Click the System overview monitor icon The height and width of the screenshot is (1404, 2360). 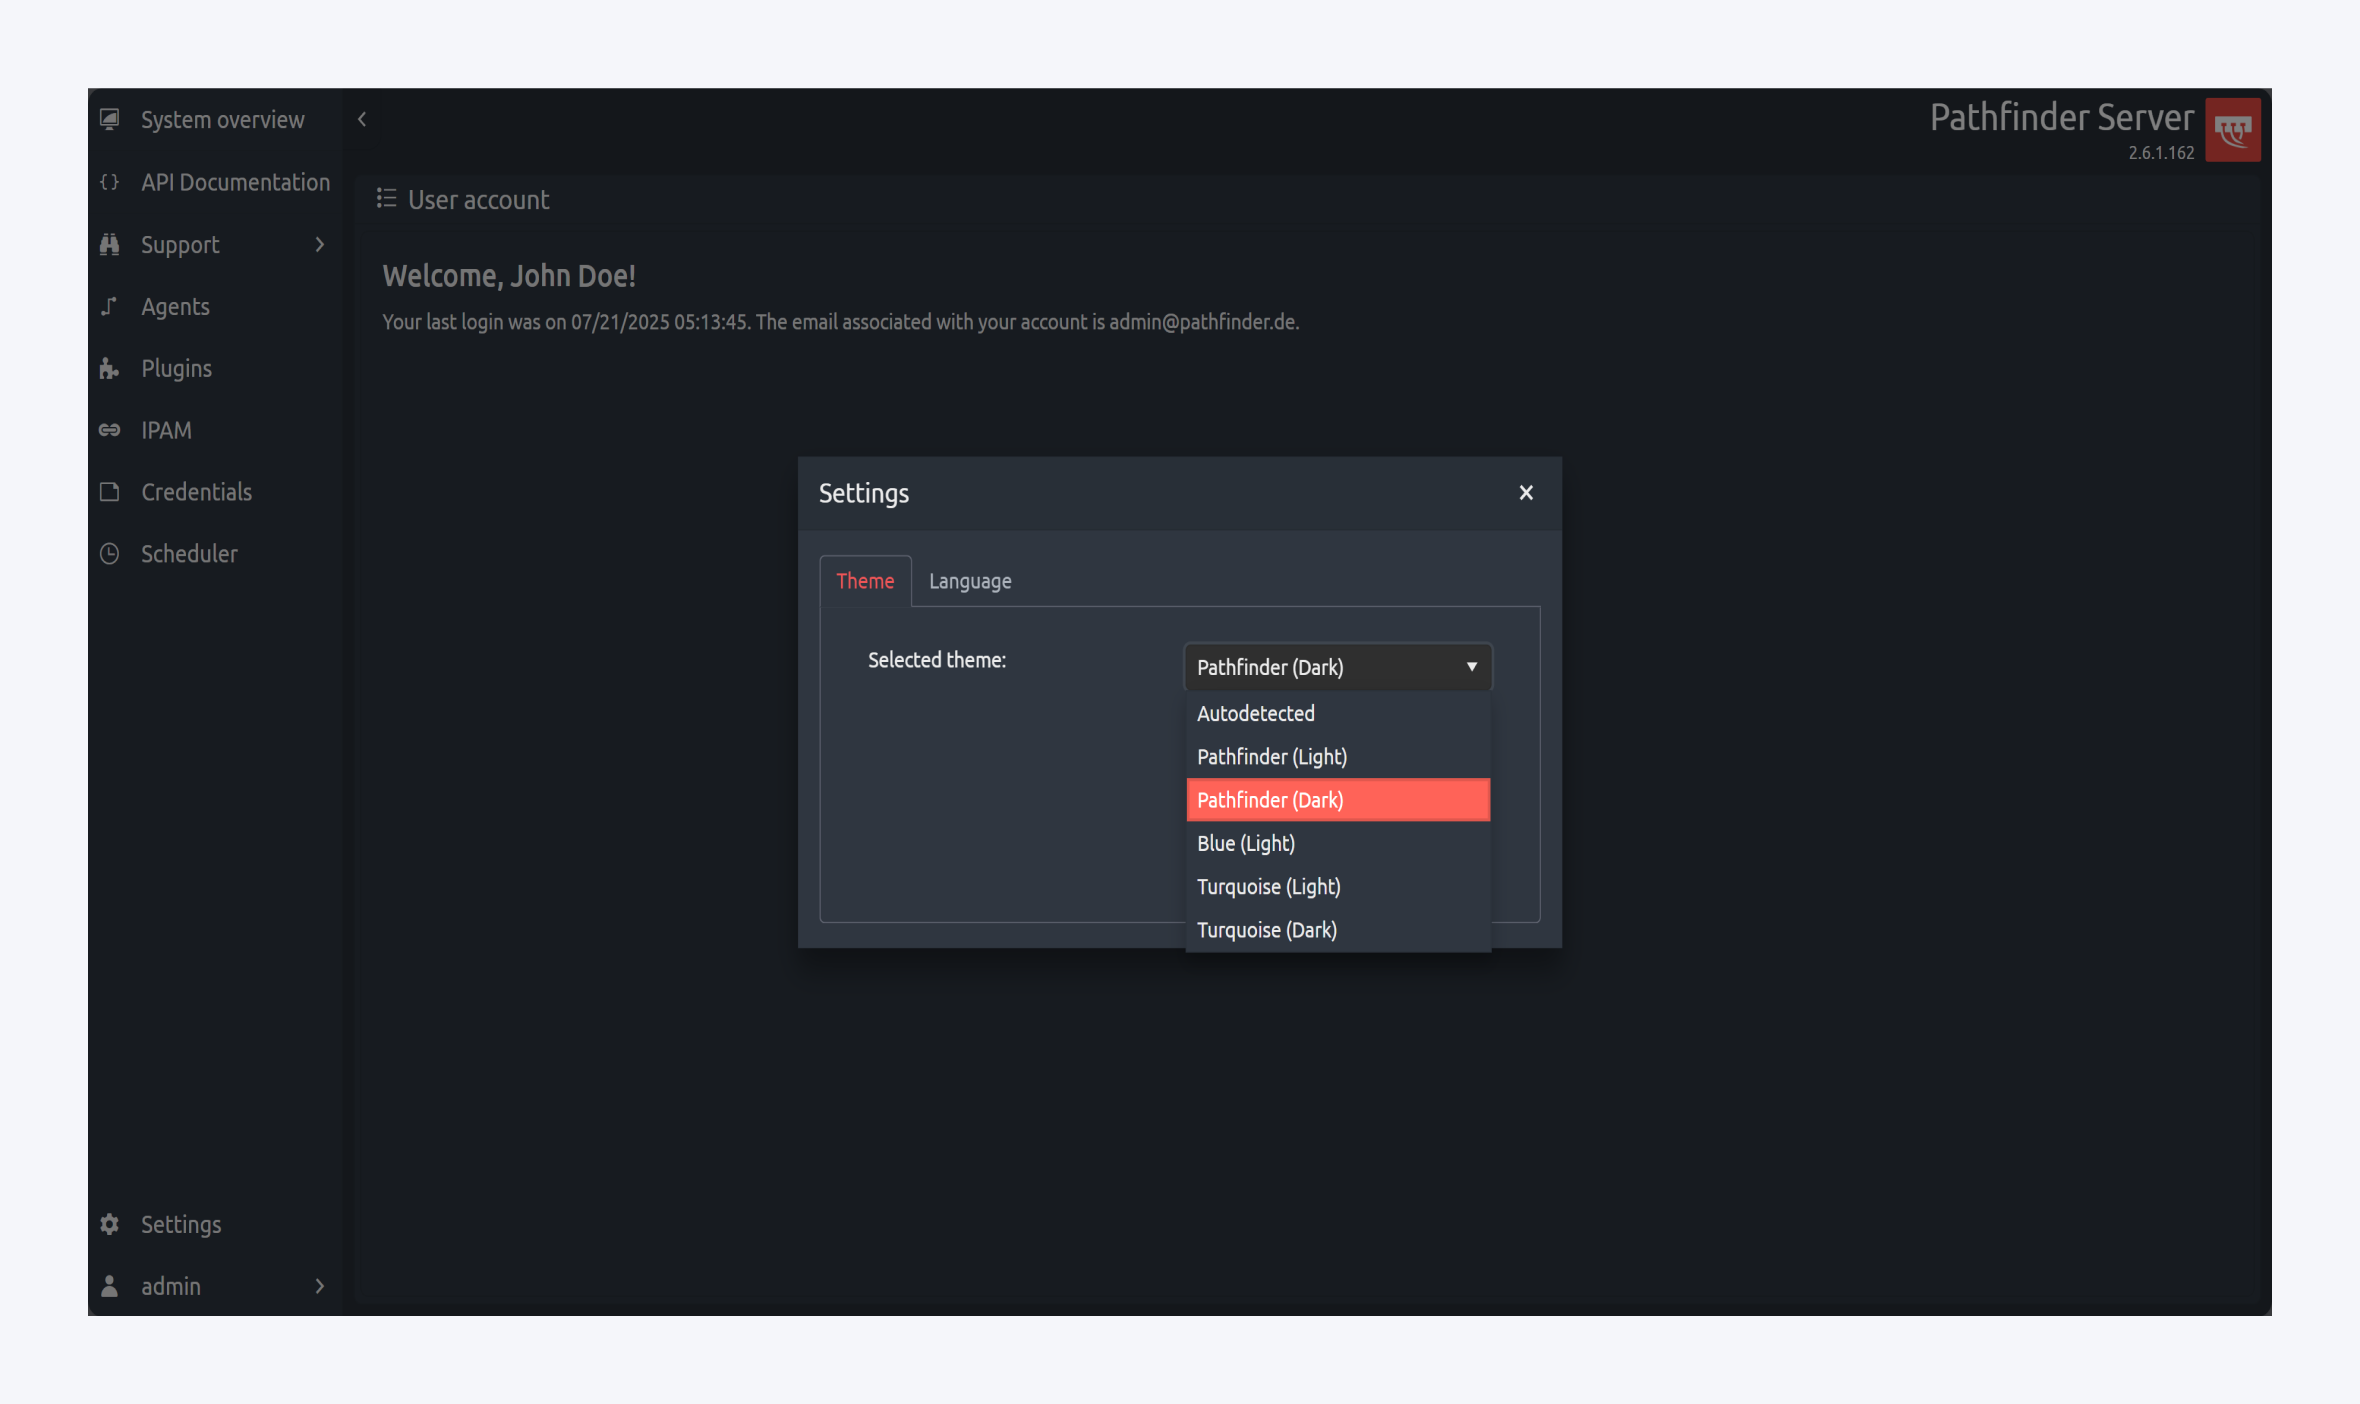(110, 119)
